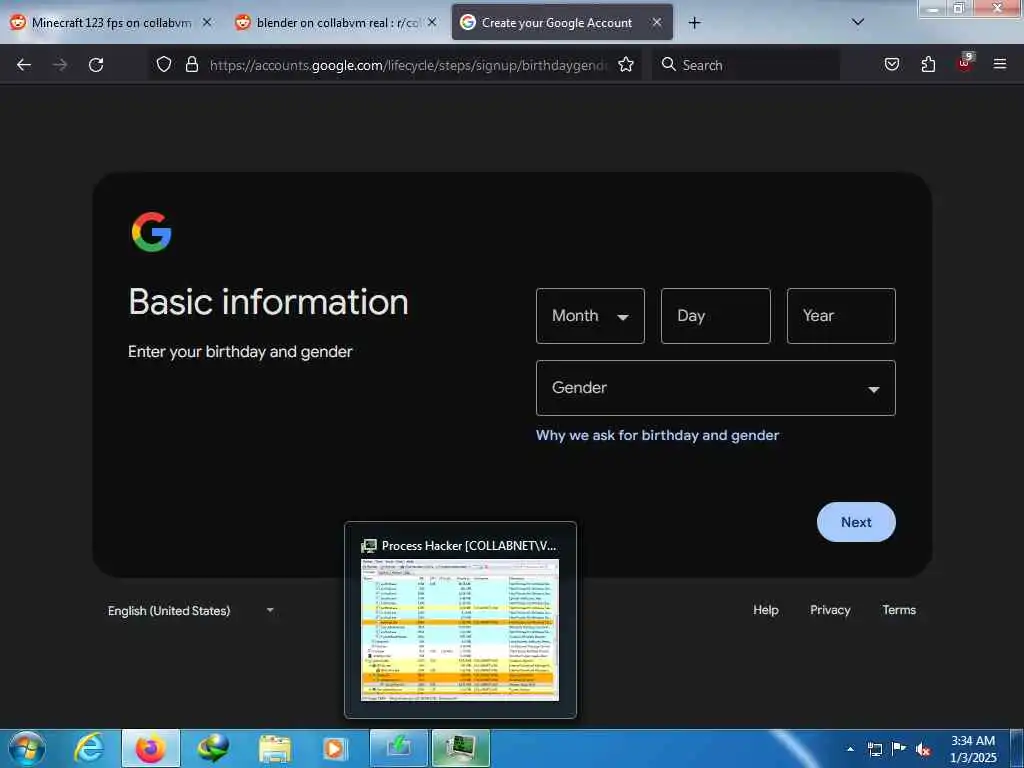Open a new tab with the plus button
The image size is (1024, 768).
694,23
